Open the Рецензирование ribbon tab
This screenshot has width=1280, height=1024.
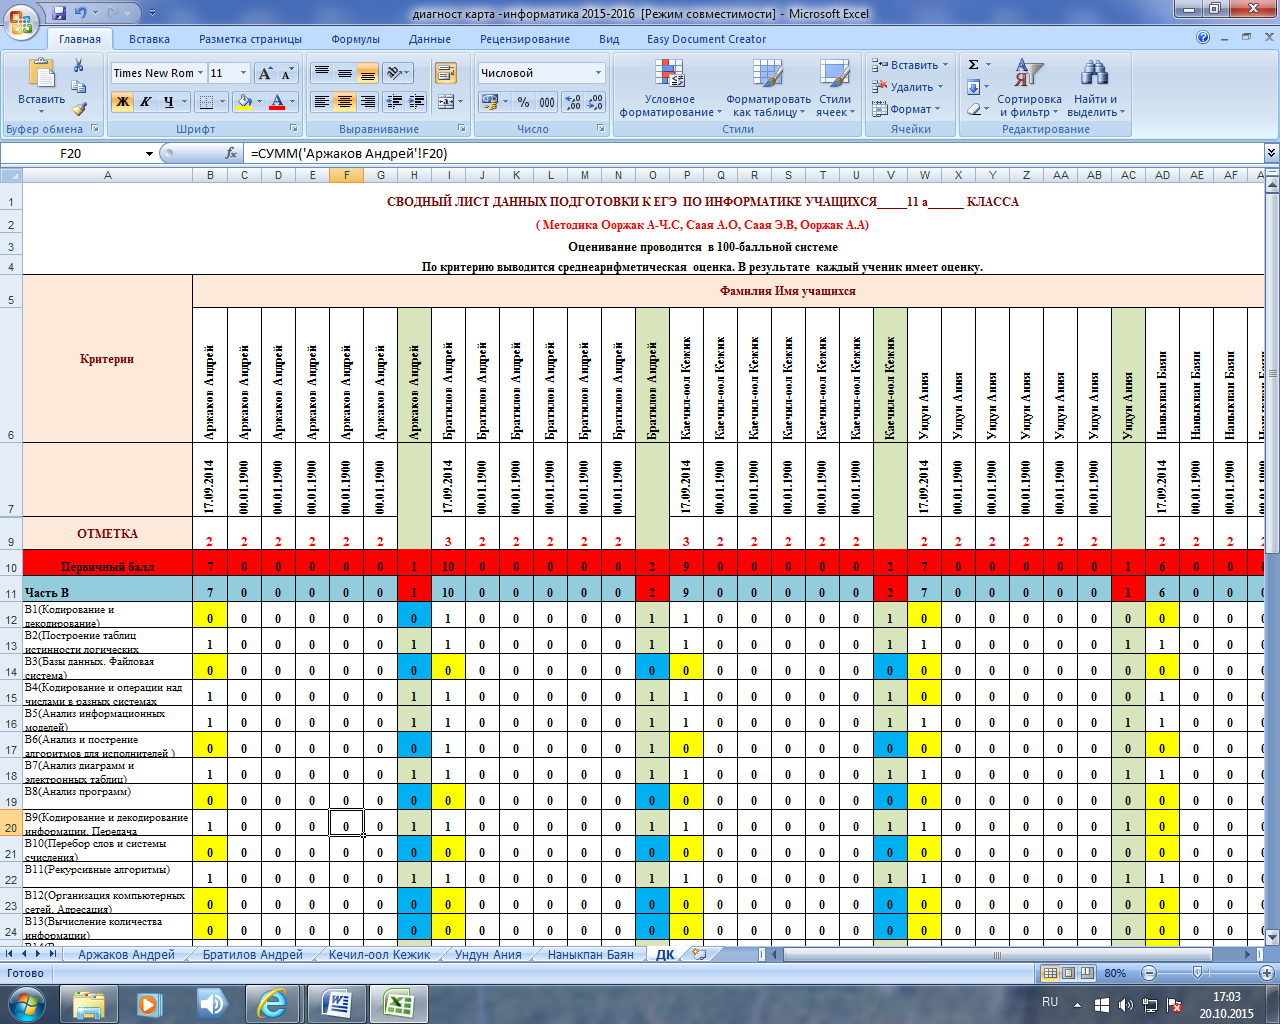[x=525, y=39]
